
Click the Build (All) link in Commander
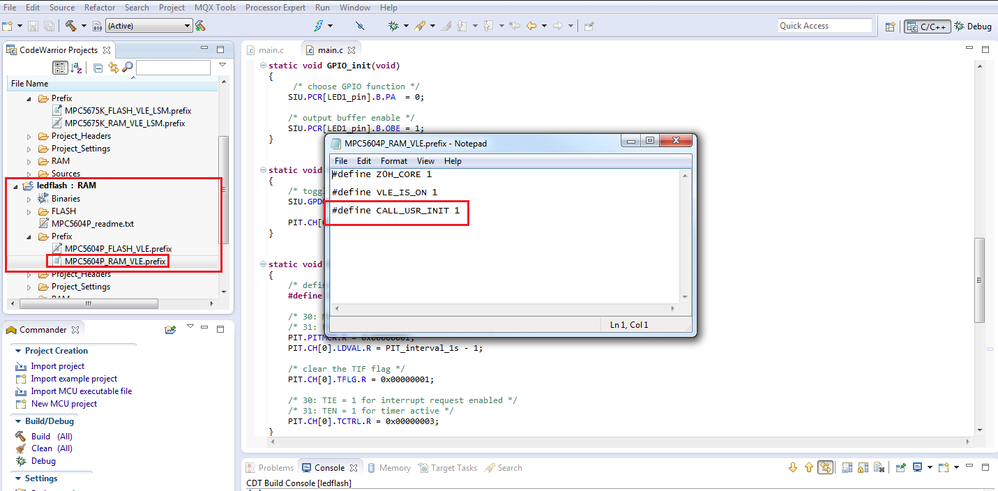[52, 437]
